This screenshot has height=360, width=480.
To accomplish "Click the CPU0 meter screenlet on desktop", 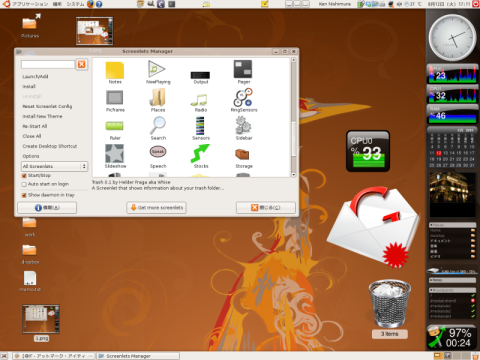I will tap(368, 151).
